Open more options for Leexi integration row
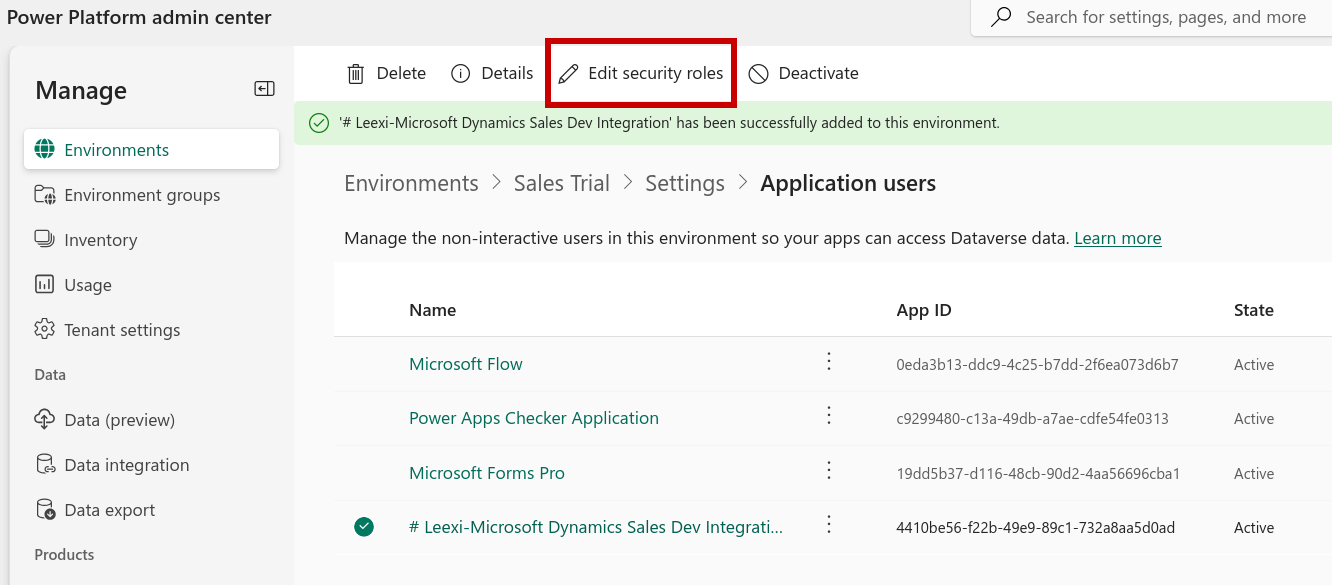The width and height of the screenshot is (1332, 585). pos(828,525)
